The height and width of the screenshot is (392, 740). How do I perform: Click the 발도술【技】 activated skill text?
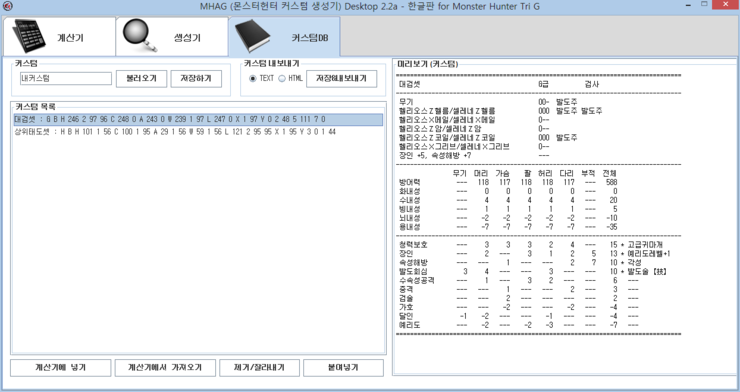pos(647,271)
